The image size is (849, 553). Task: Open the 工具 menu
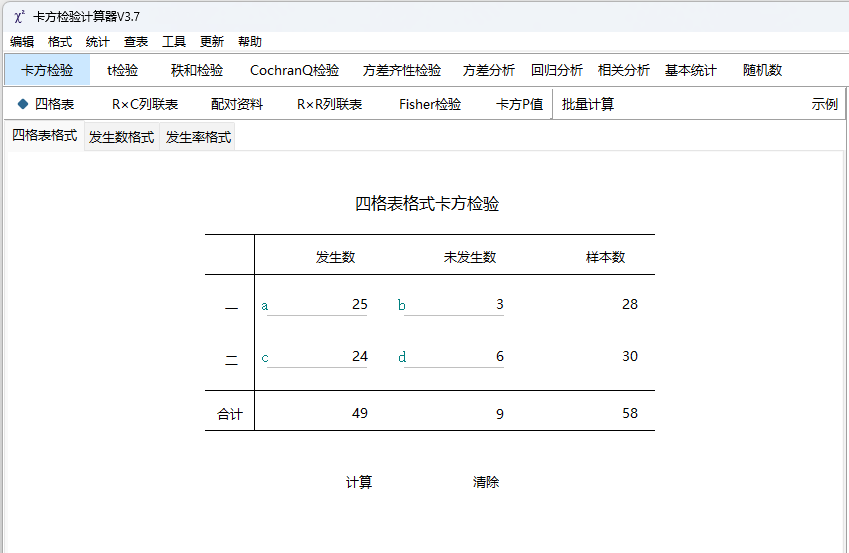pyautogui.click(x=174, y=42)
